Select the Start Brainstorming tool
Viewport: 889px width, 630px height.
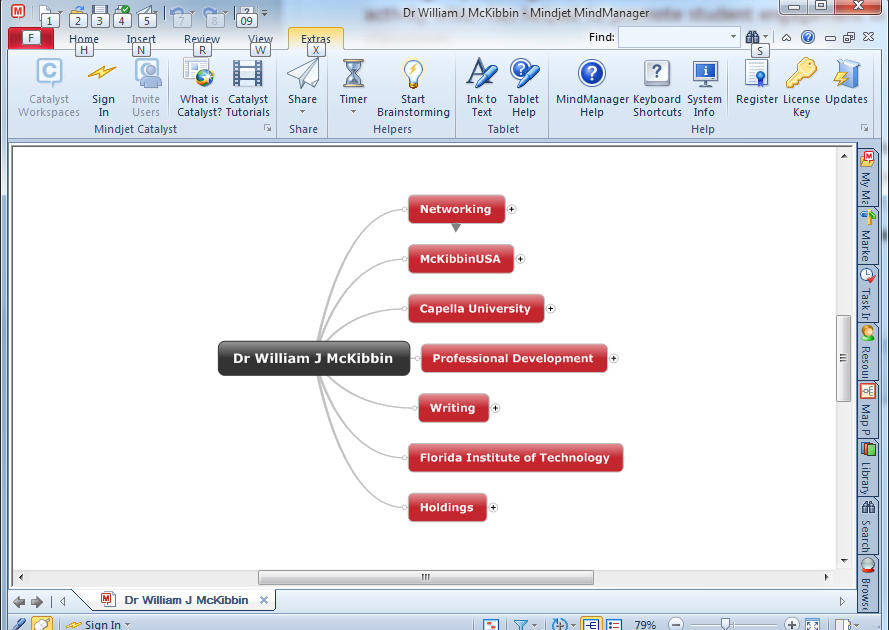(x=413, y=86)
